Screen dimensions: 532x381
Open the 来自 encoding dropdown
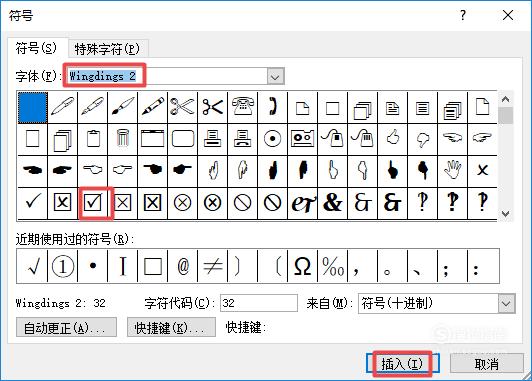(x=506, y=303)
